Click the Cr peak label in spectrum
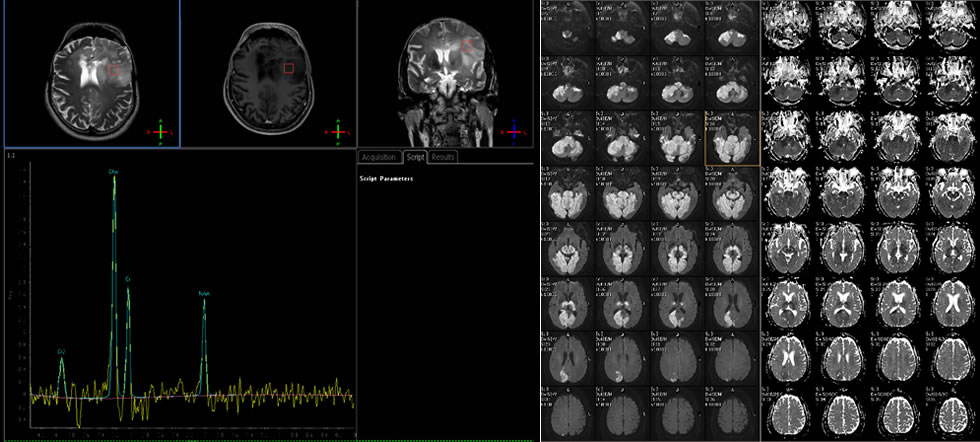This screenshot has width=980, height=442. 128,278
